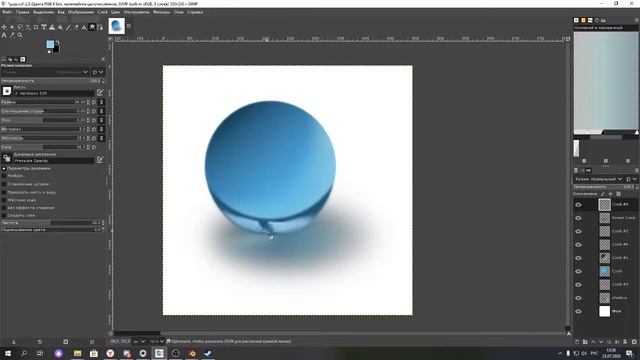Open File Explorer from taskbar

tap(77, 353)
